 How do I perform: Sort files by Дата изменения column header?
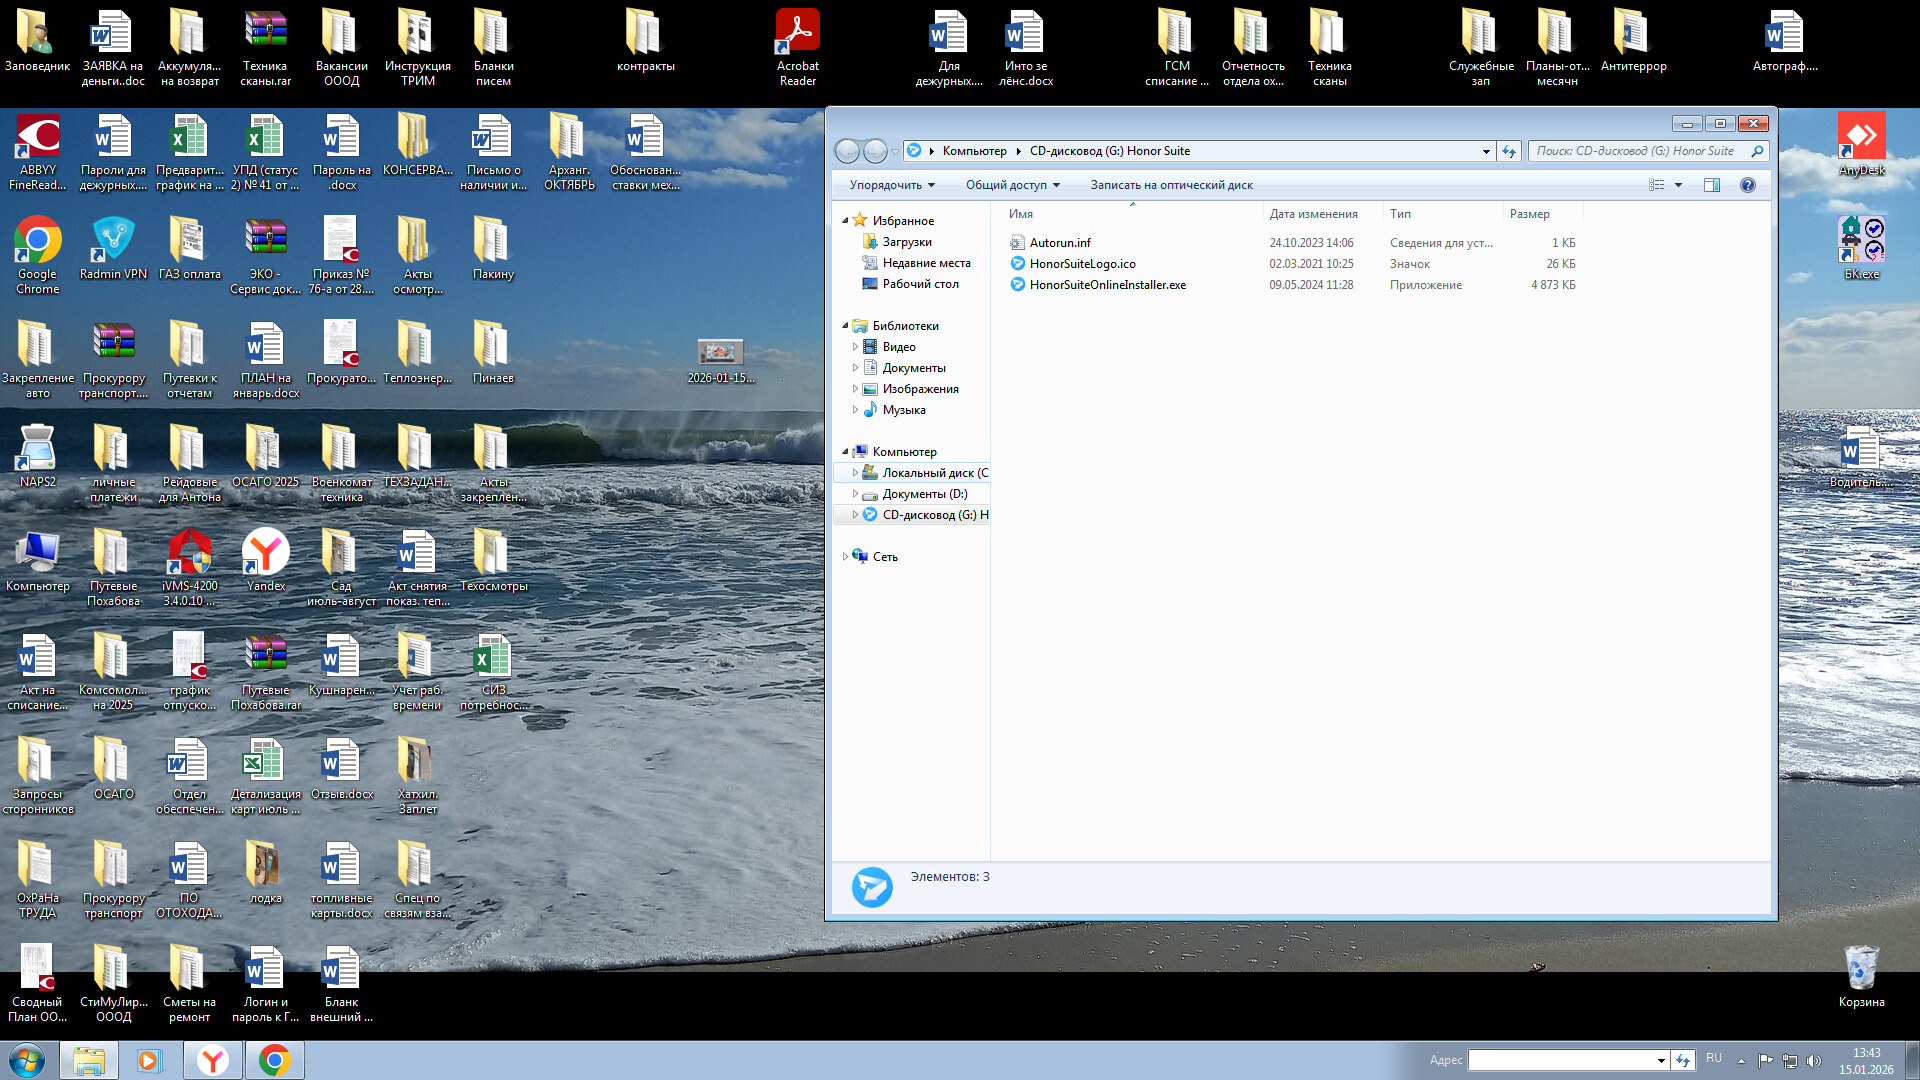(x=1313, y=214)
